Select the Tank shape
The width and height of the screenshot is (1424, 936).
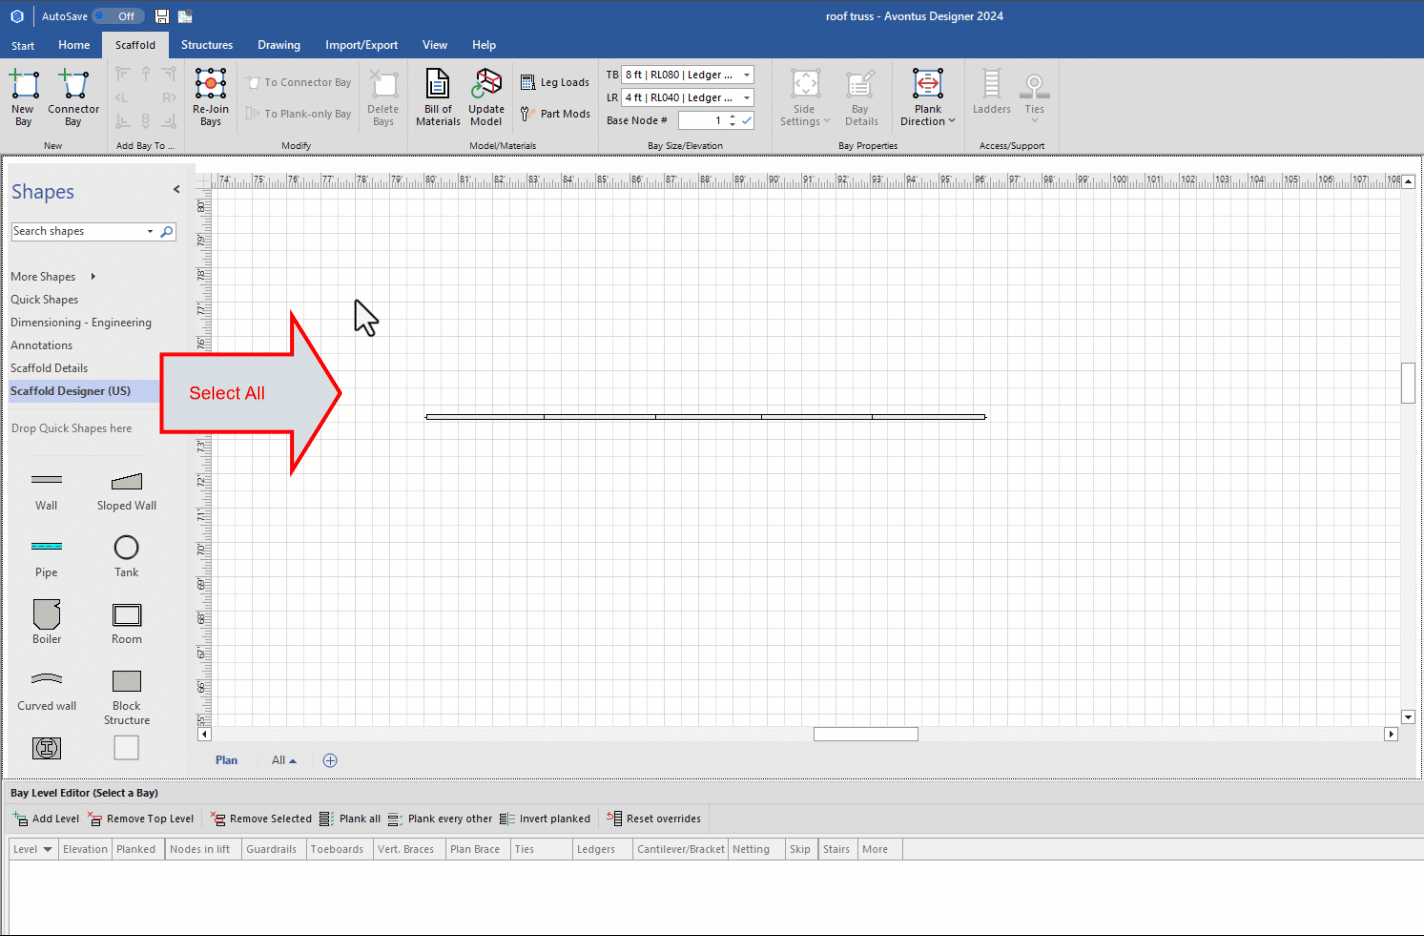click(126, 547)
